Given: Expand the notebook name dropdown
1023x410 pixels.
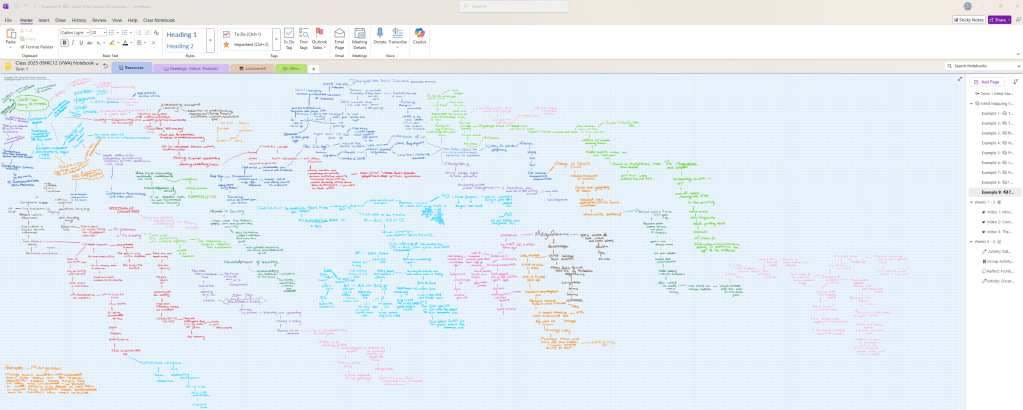Looking at the screenshot, I should pos(96,63).
